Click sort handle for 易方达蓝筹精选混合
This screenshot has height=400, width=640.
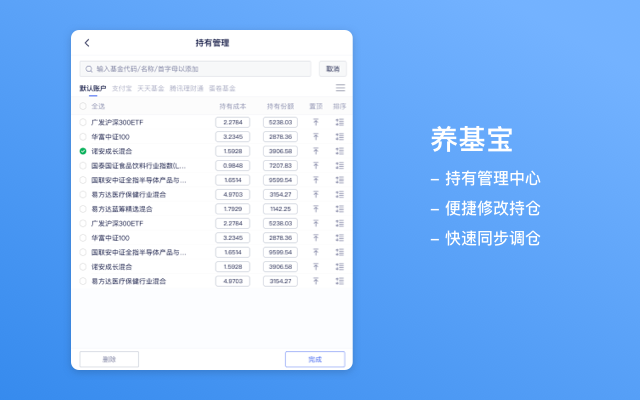coord(340,209)
